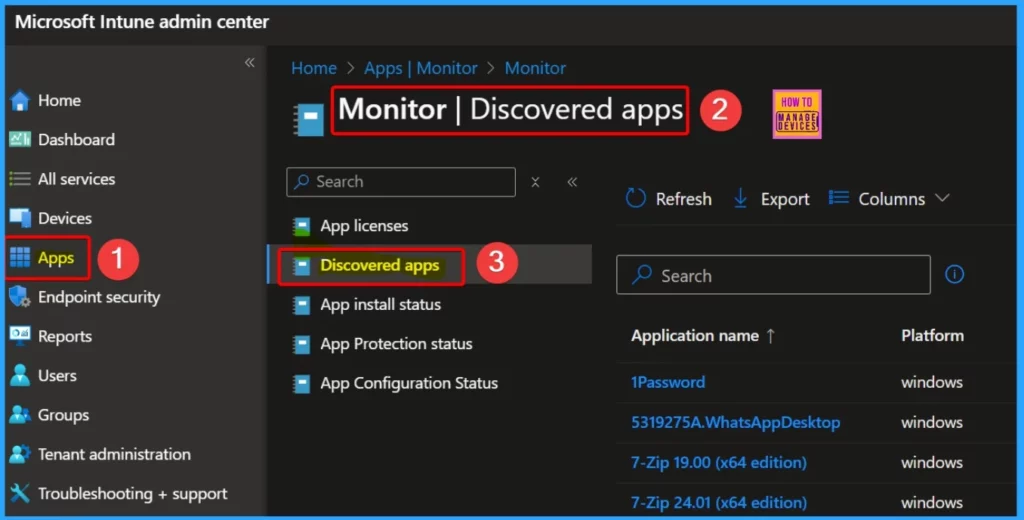The height and width of the screenshot is (520, 1024).
Task: Click the Export button
Action: click(771, 199)
